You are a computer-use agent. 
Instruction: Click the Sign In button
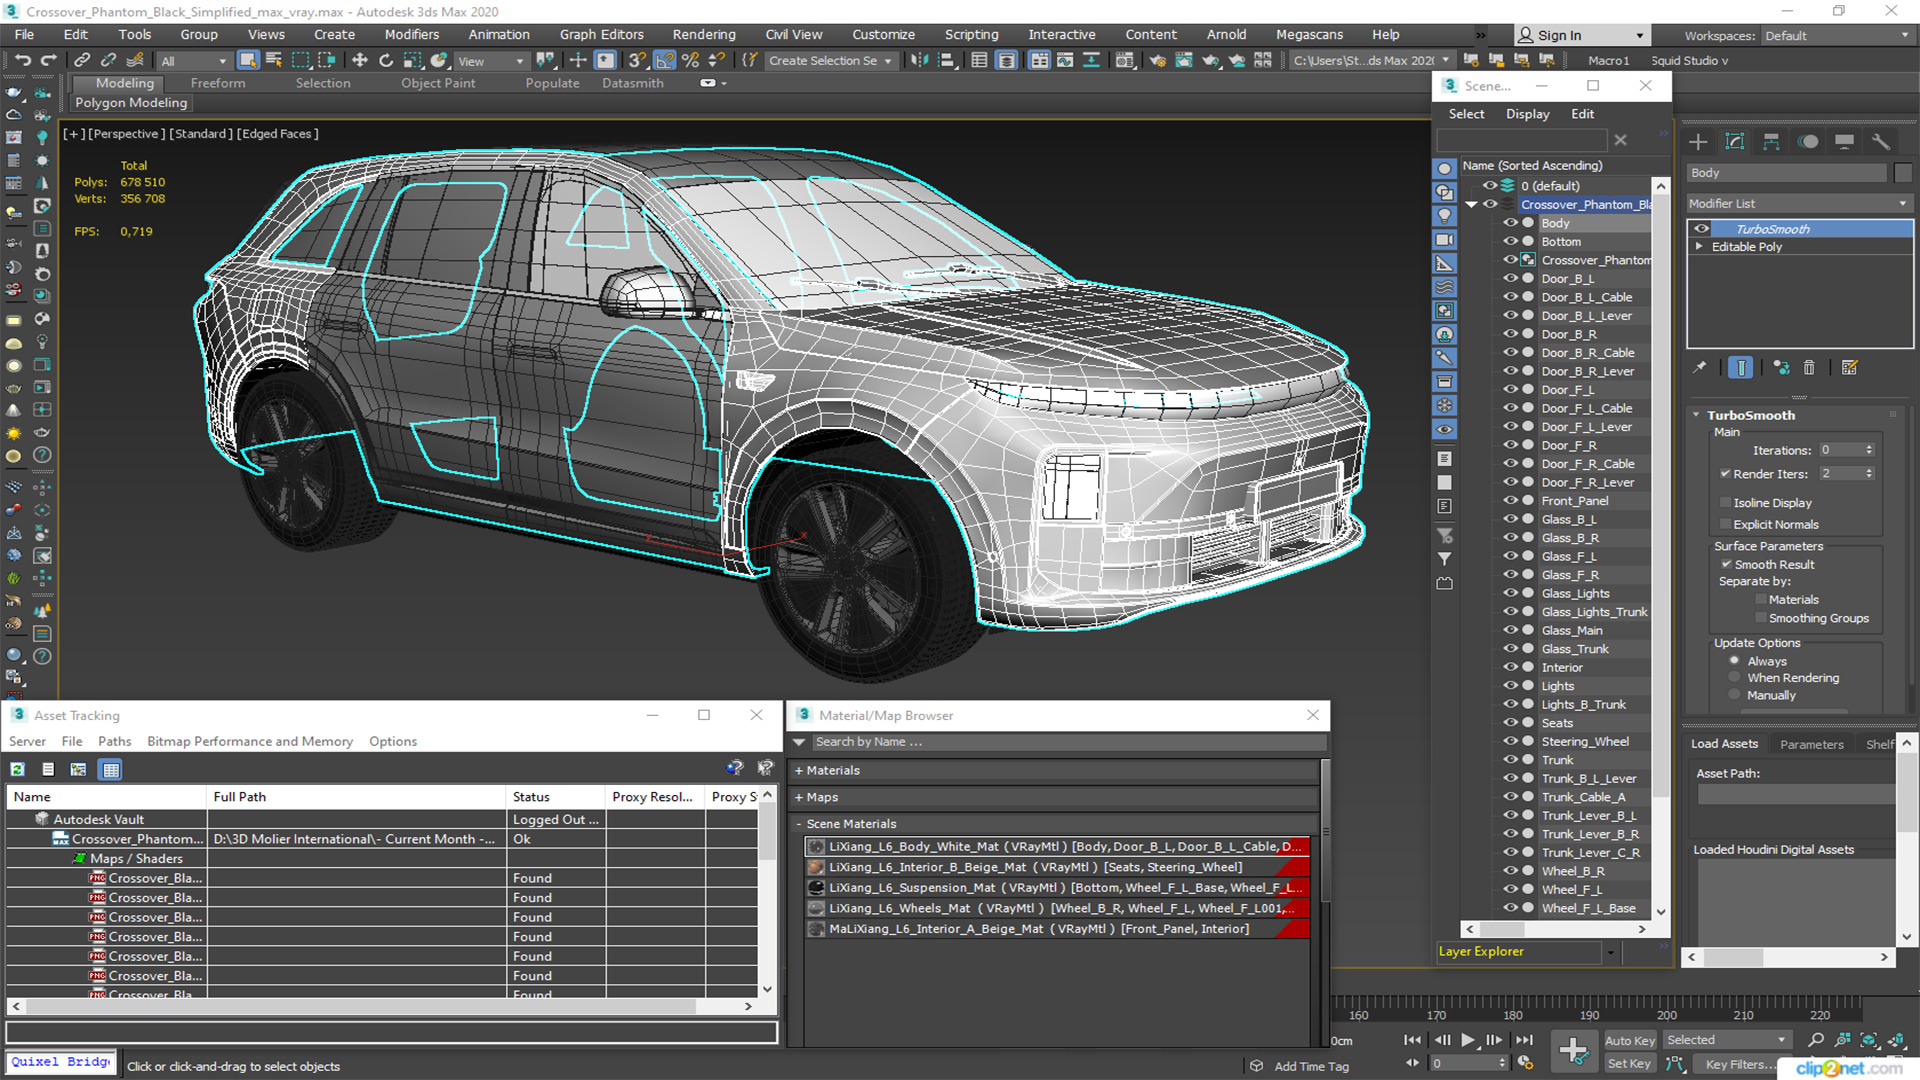(1581, 35)
